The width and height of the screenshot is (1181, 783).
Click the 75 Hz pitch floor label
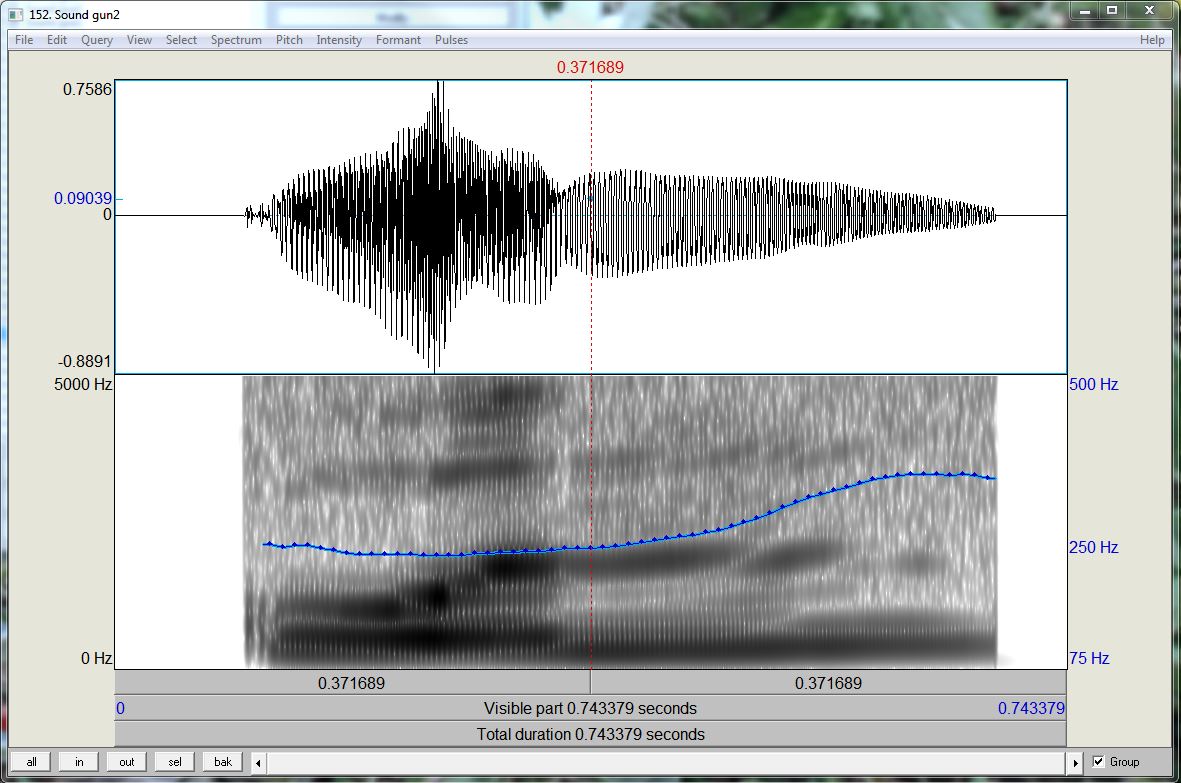[x=1089, y=658]
